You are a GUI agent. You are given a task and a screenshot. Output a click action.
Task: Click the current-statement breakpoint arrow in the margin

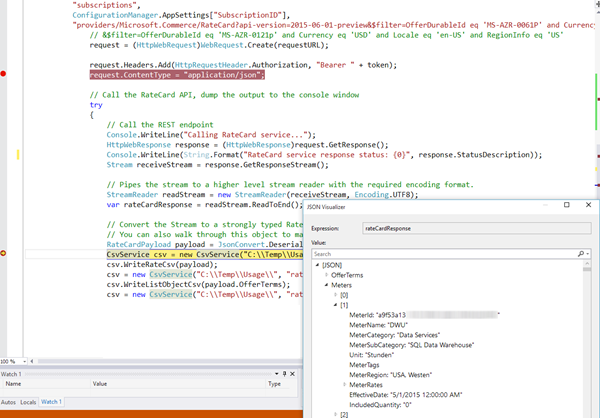point(4,255)
